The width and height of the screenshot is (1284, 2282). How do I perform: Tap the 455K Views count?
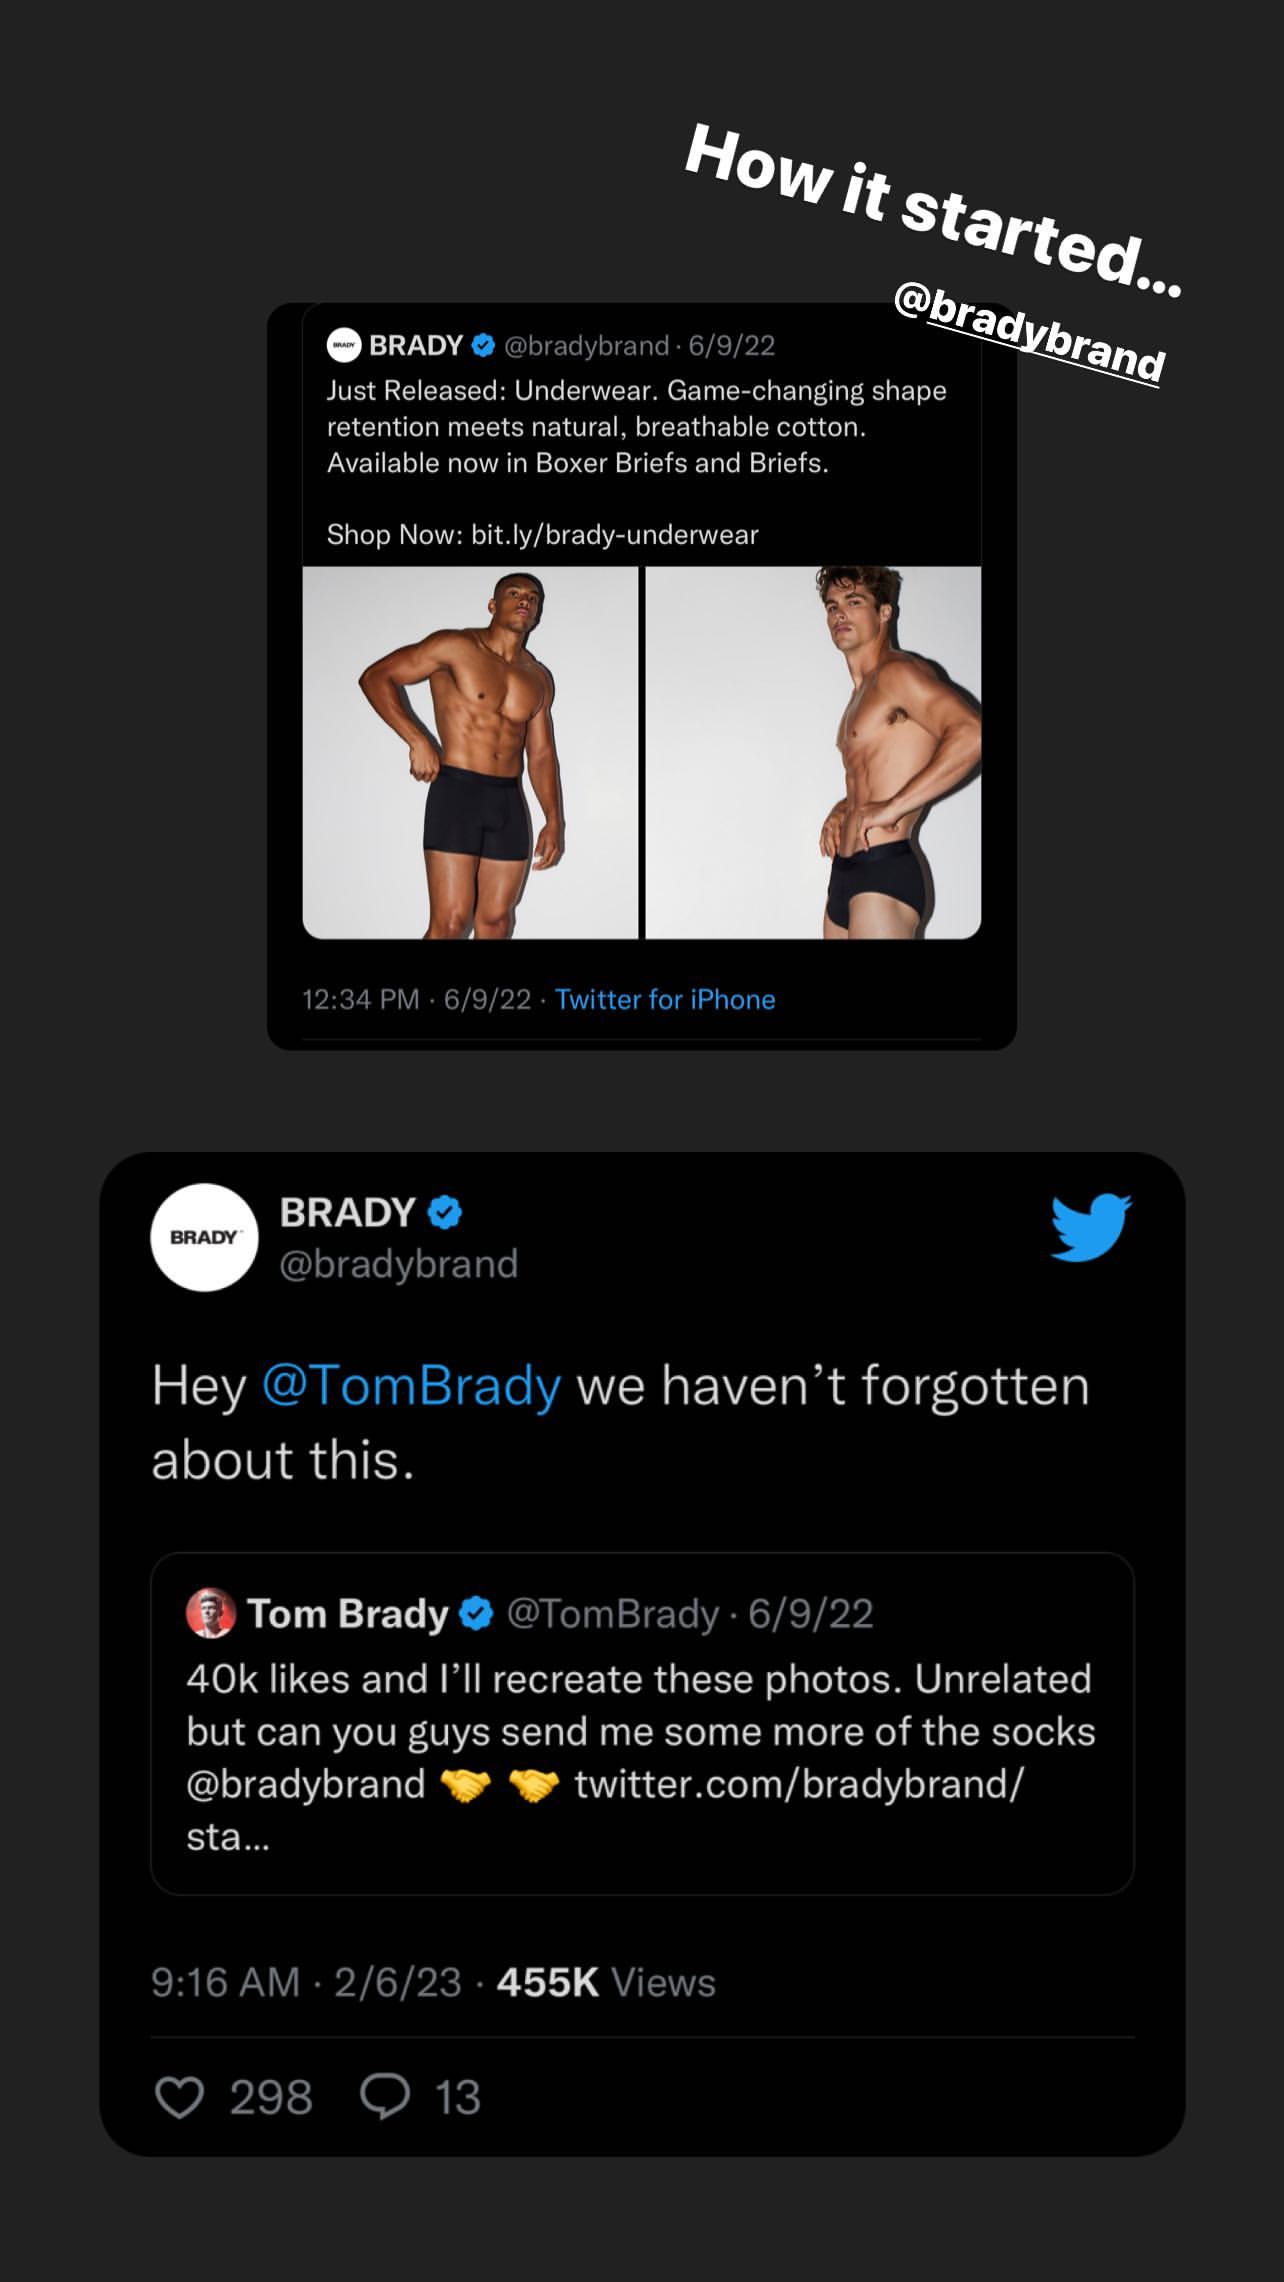[606, 1982]
